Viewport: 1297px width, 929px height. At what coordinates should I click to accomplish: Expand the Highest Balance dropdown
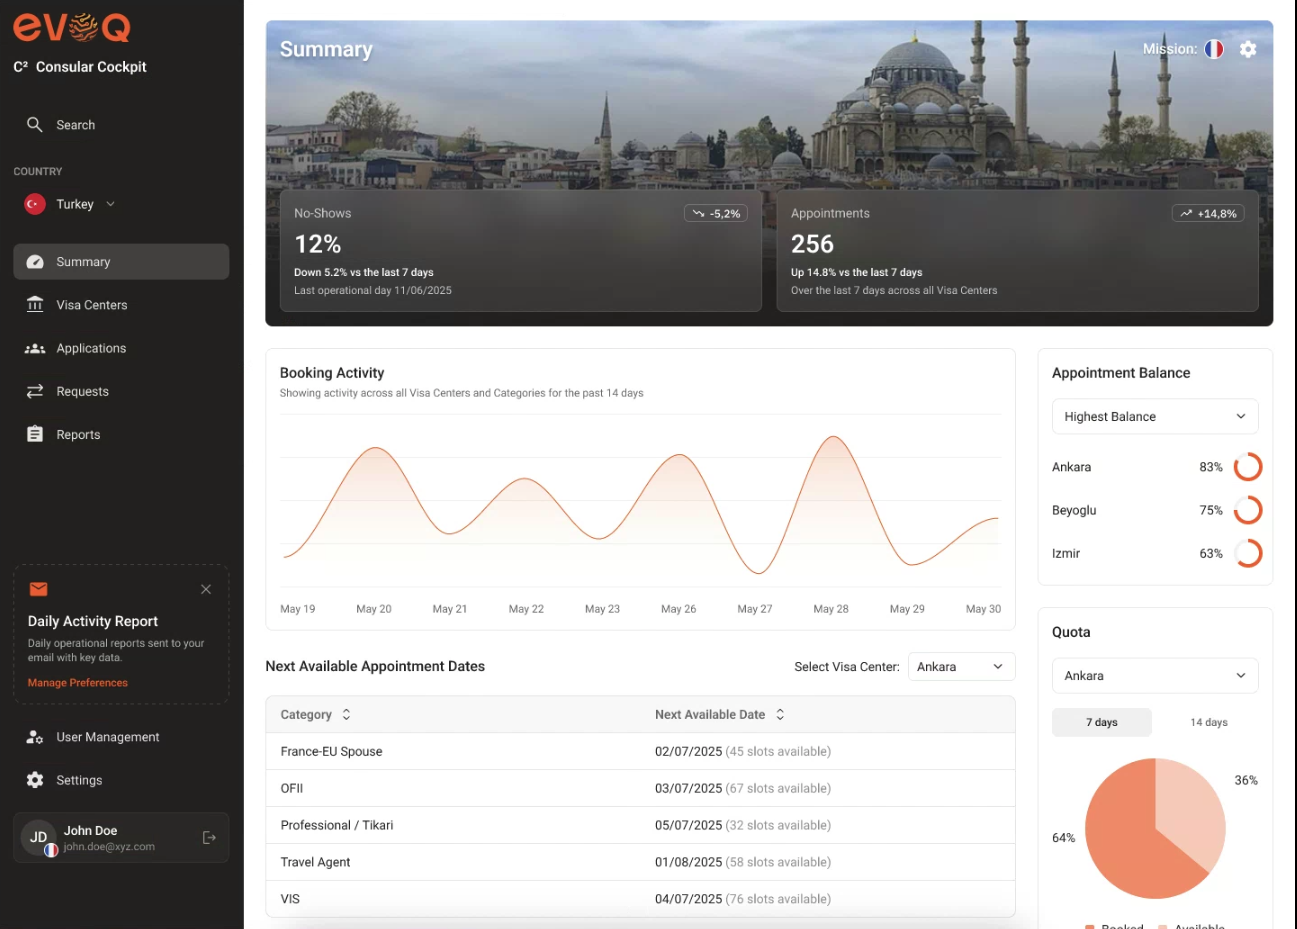(x=1154, y=416)
